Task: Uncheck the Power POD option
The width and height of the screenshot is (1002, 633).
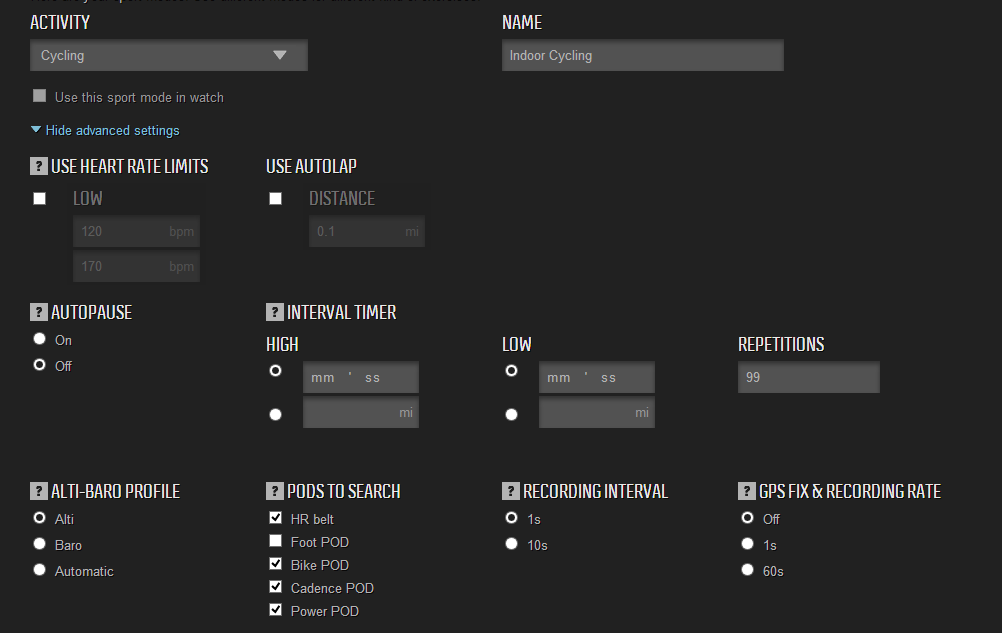Action: [275, 609]
